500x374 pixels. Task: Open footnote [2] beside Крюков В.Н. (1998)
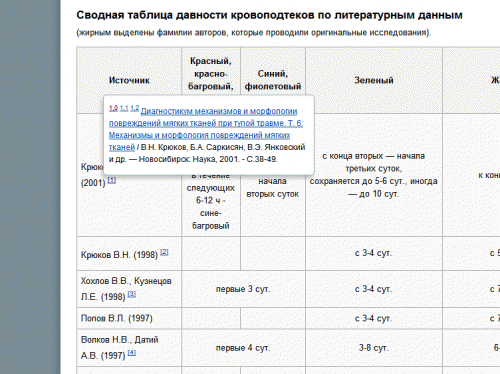point(164,252)
